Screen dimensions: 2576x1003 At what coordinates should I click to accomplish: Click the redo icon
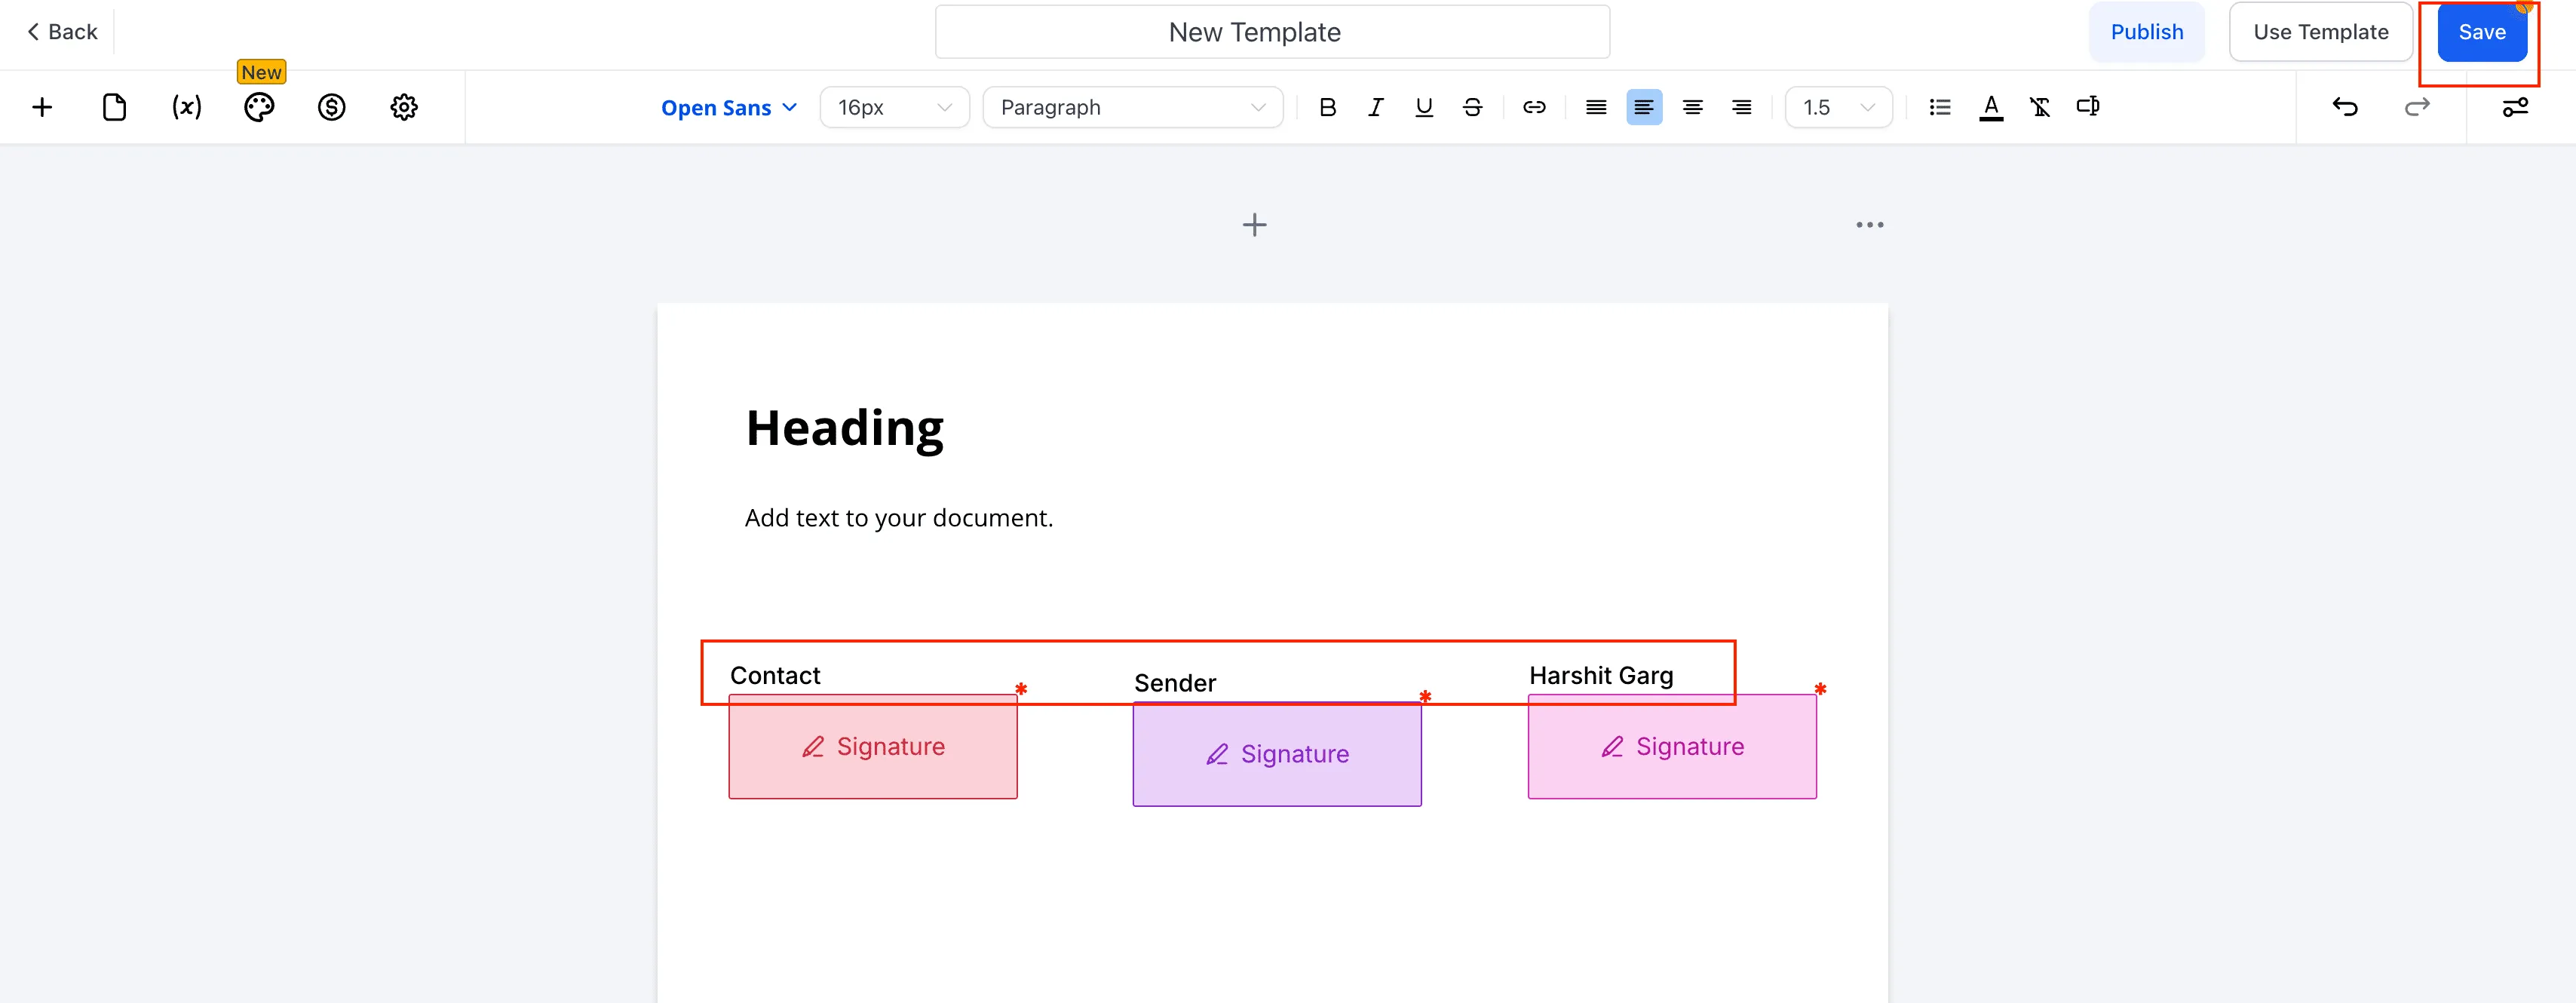tap(2417, 107)
